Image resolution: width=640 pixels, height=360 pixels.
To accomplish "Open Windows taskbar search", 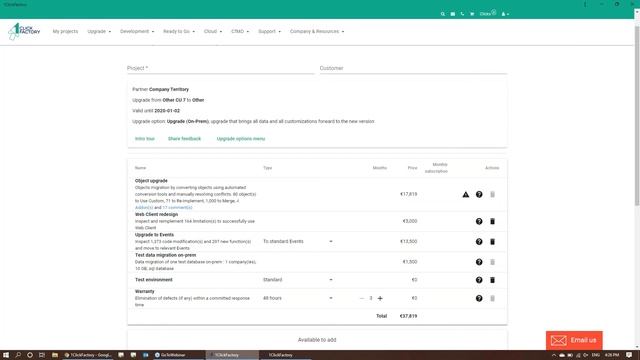I will click(18, 355).
